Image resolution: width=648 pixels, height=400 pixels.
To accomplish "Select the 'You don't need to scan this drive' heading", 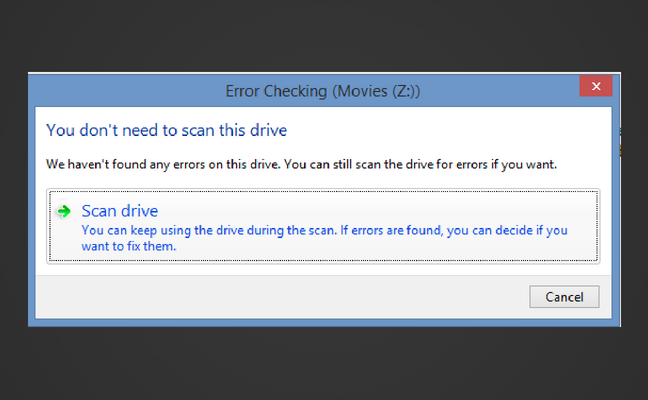I will 166,130.
